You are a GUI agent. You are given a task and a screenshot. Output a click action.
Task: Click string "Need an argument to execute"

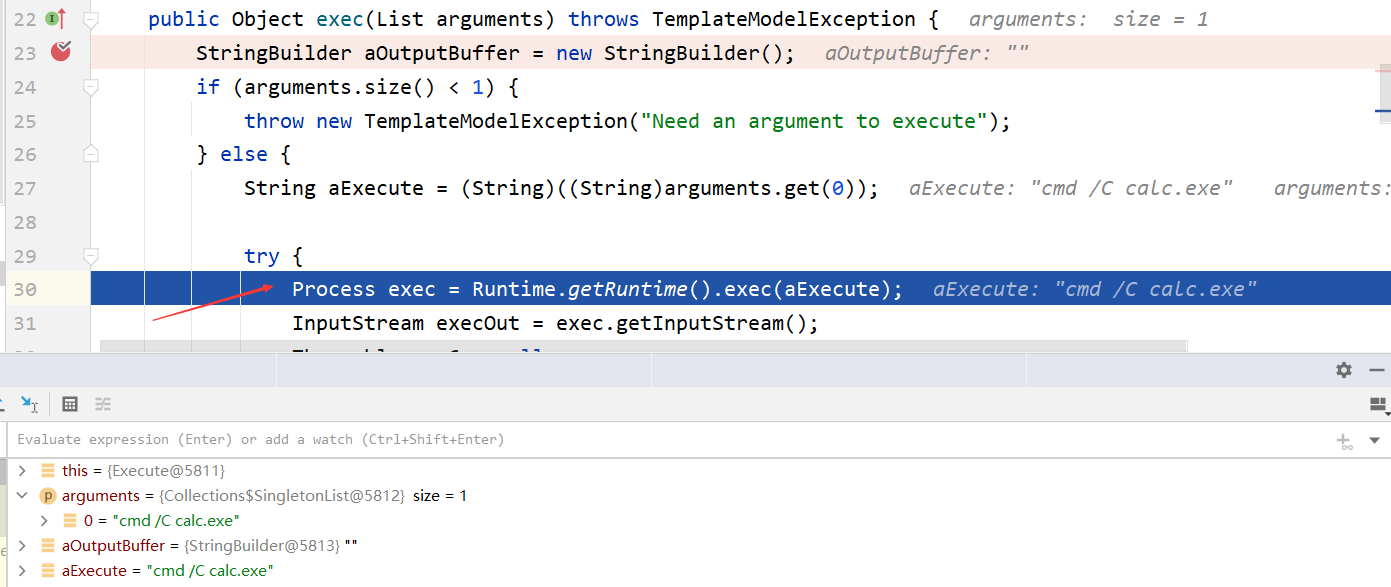click(x=813, y=121)
